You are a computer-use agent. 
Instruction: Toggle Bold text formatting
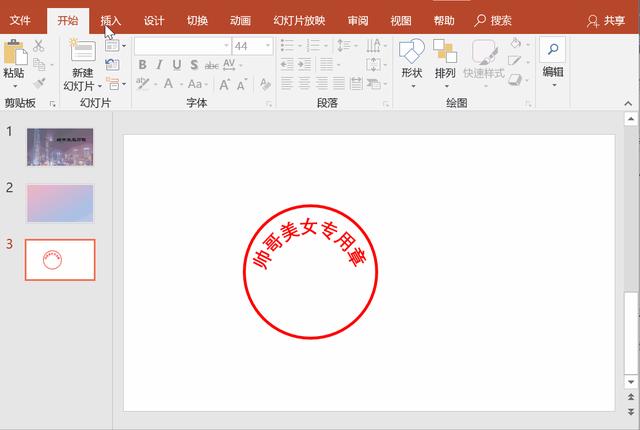click(143, 65)
